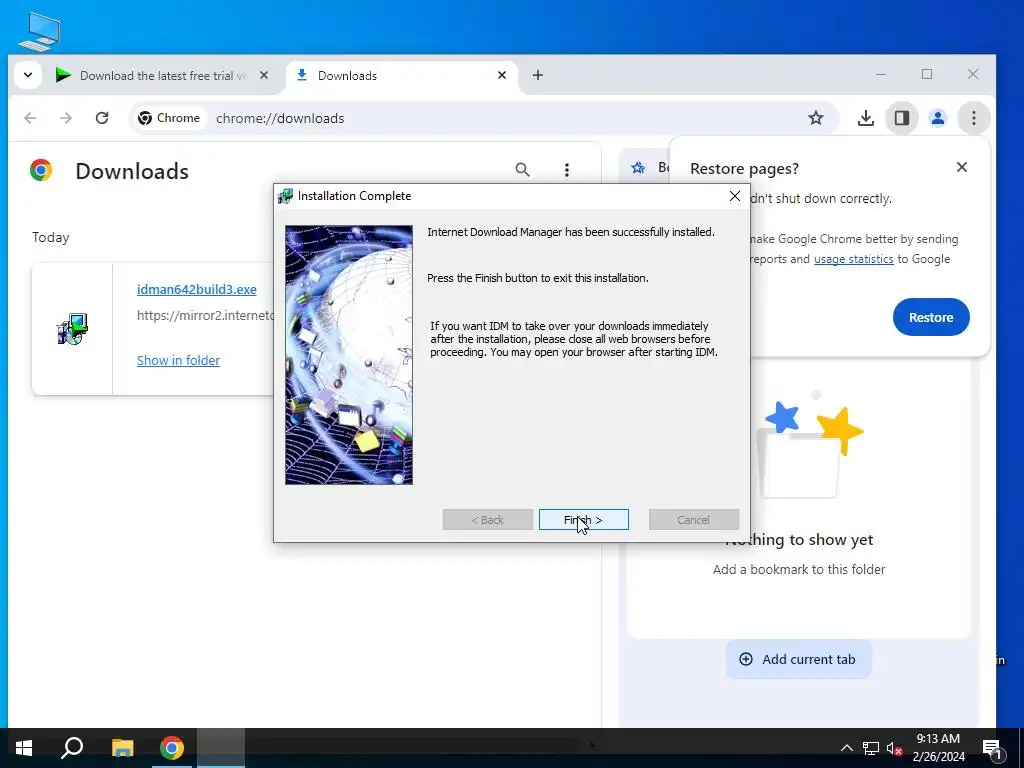Click Show in folder for idman642build3.exe
Viewport: 1024px width, 768px height.
click(178, 360)
